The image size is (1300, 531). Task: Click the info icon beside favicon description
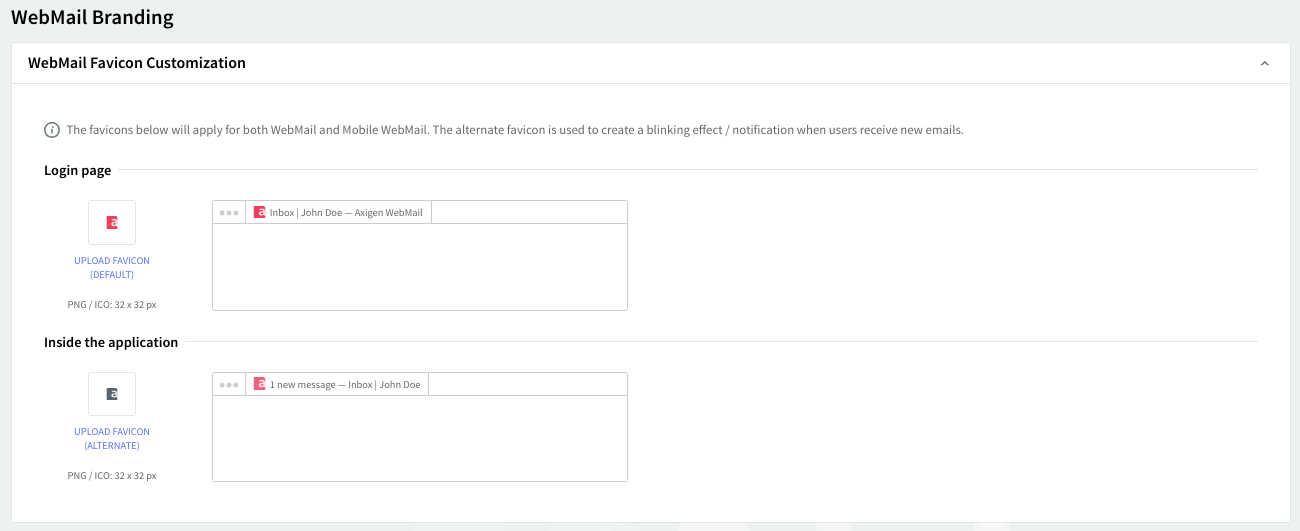(52, 130)
